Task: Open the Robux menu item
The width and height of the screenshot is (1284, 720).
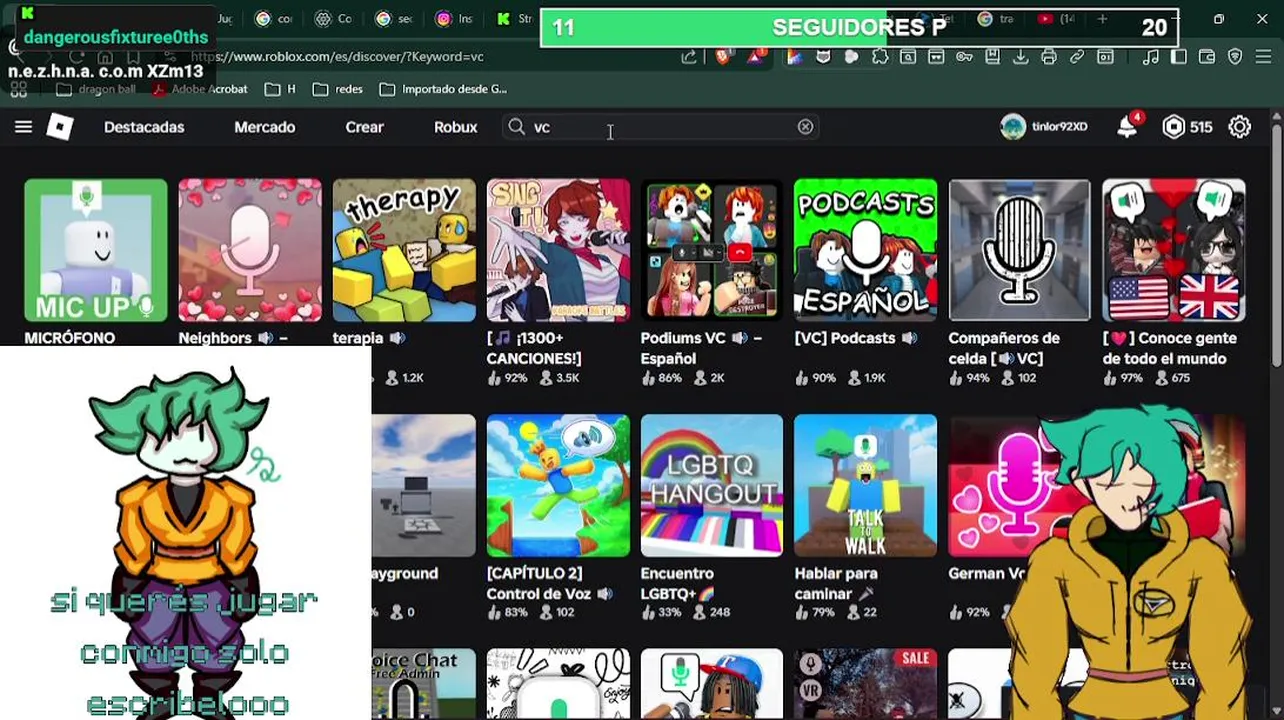Action: pos(455,127)
